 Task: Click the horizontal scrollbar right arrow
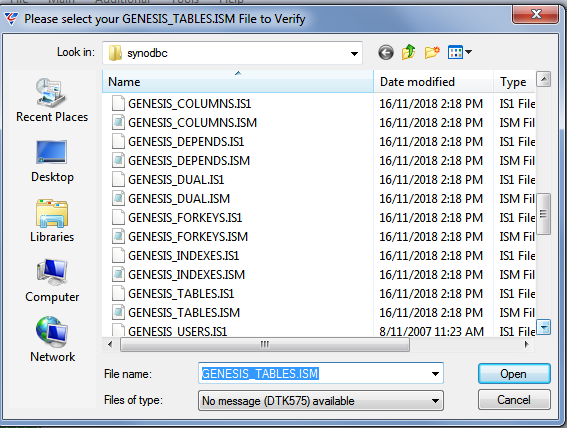[527, 344]
